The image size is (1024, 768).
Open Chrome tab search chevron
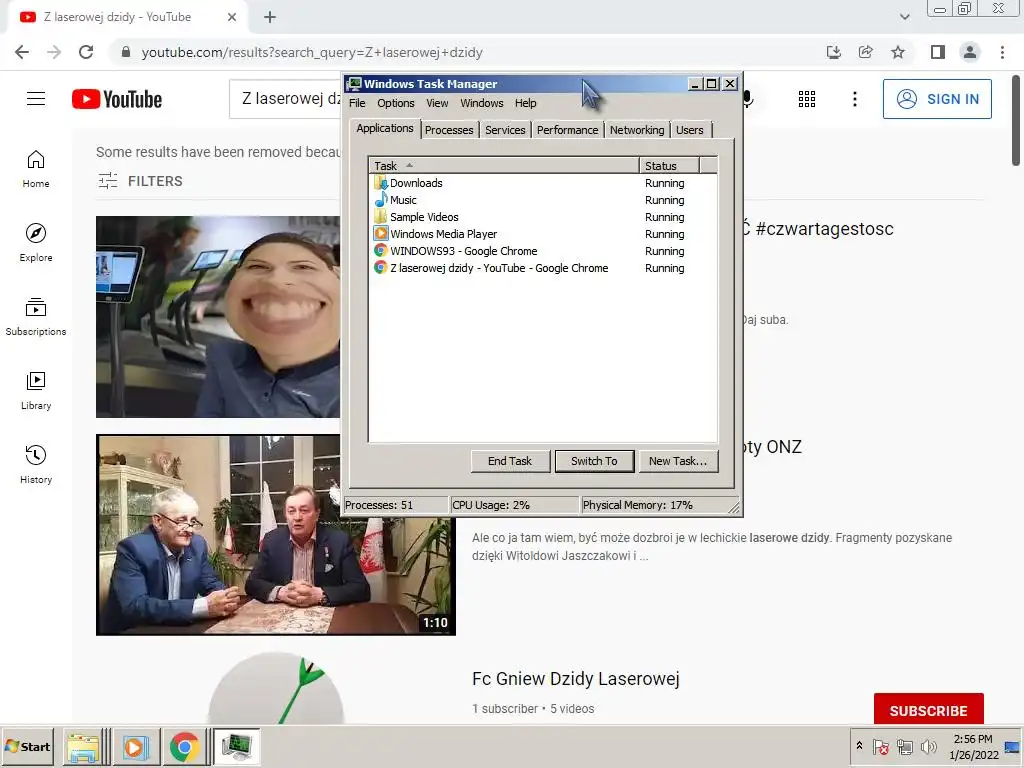904,17
